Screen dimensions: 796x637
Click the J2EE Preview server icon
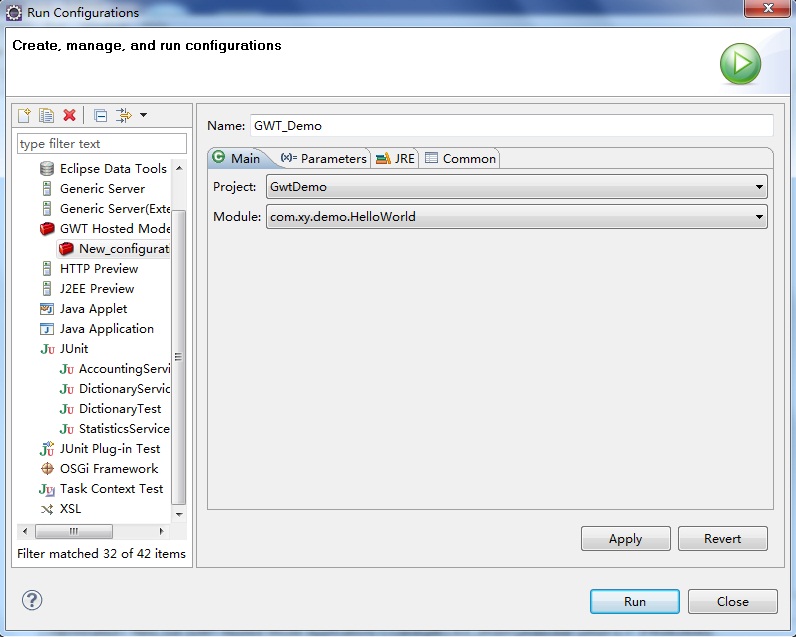click(47, 289)
